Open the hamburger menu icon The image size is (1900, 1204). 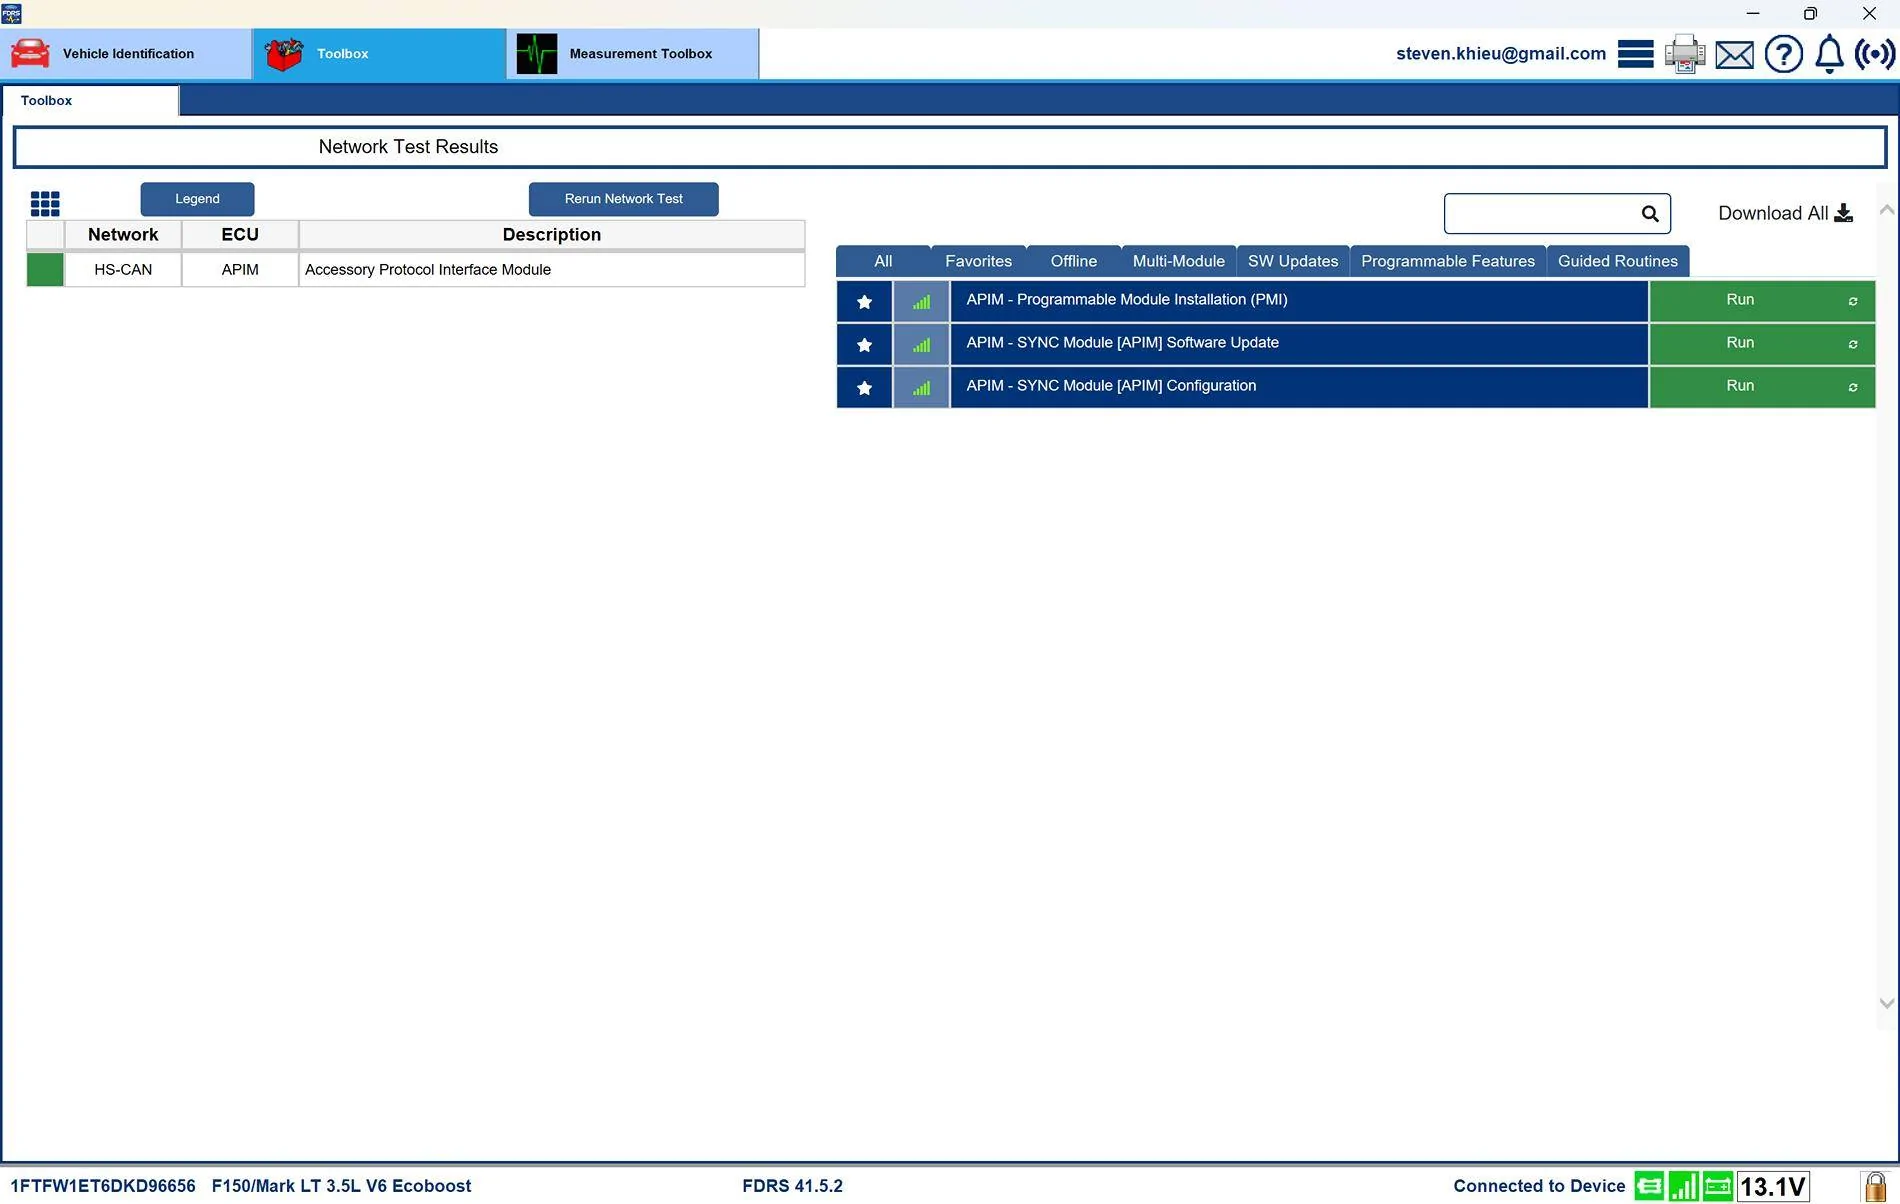pyautogui.click(x=1635, y=54)
